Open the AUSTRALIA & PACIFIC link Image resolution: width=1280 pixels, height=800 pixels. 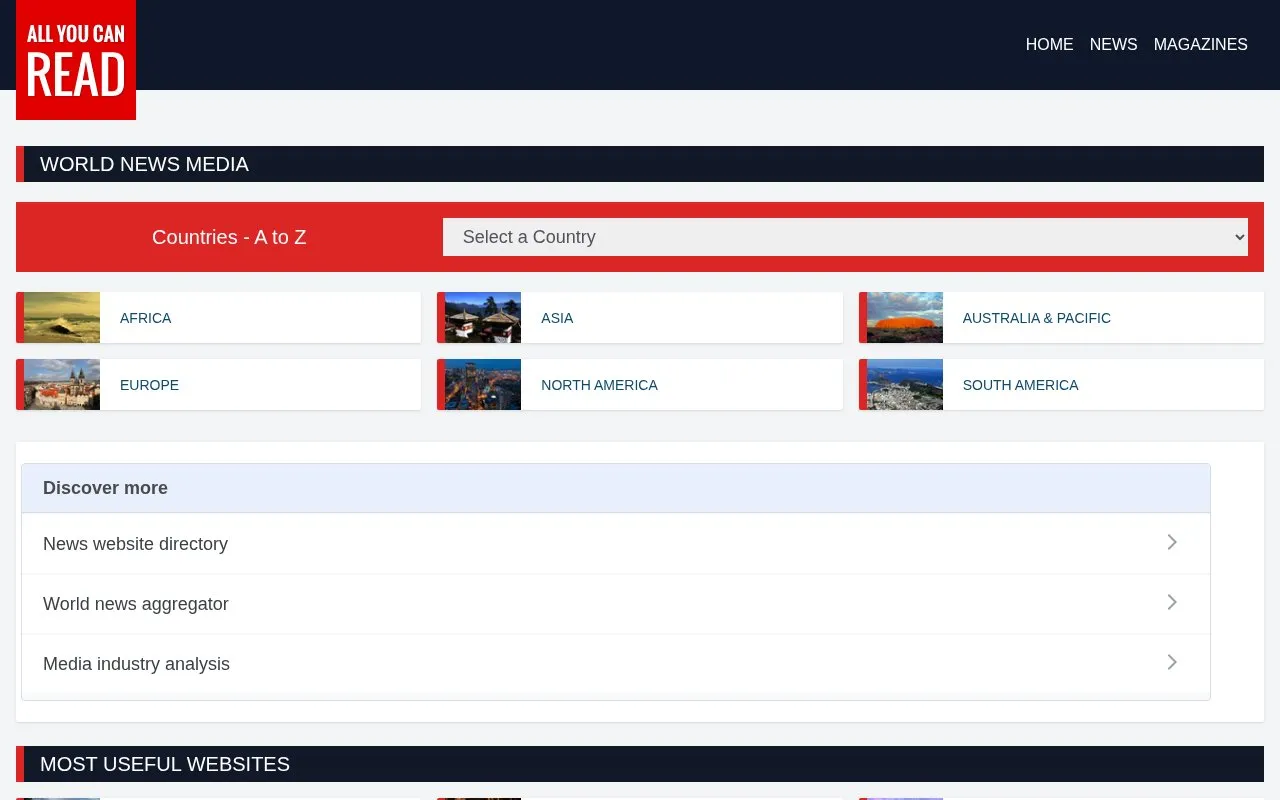click(x=1036, y=318)
